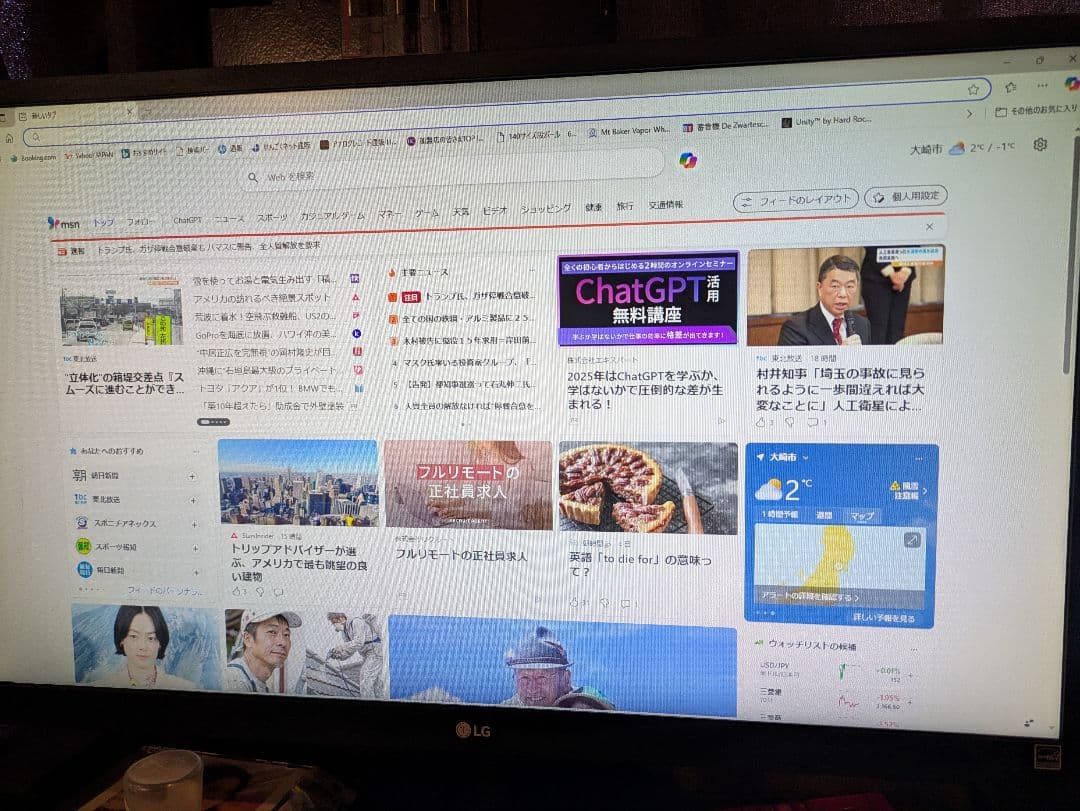Image resolution: width=1080 pixels, height=811 pixels.
Task: Click the 詳しい予報を見る link
Action: tap(883, 616)
